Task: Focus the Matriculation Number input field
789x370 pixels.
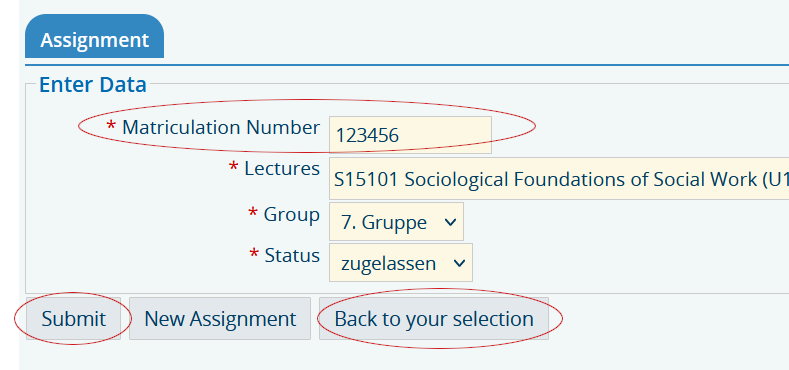Action: tap(410, 135)
